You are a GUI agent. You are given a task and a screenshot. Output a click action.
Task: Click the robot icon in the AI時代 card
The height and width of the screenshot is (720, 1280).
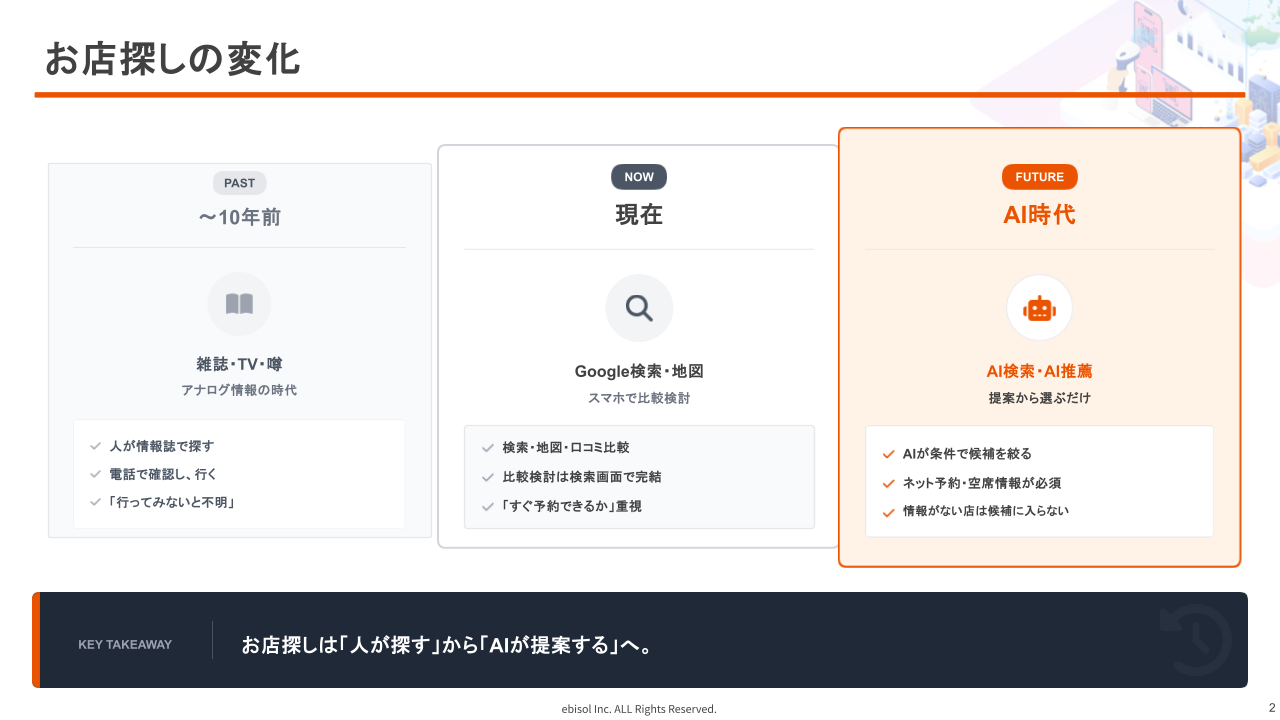(1039, 308)
